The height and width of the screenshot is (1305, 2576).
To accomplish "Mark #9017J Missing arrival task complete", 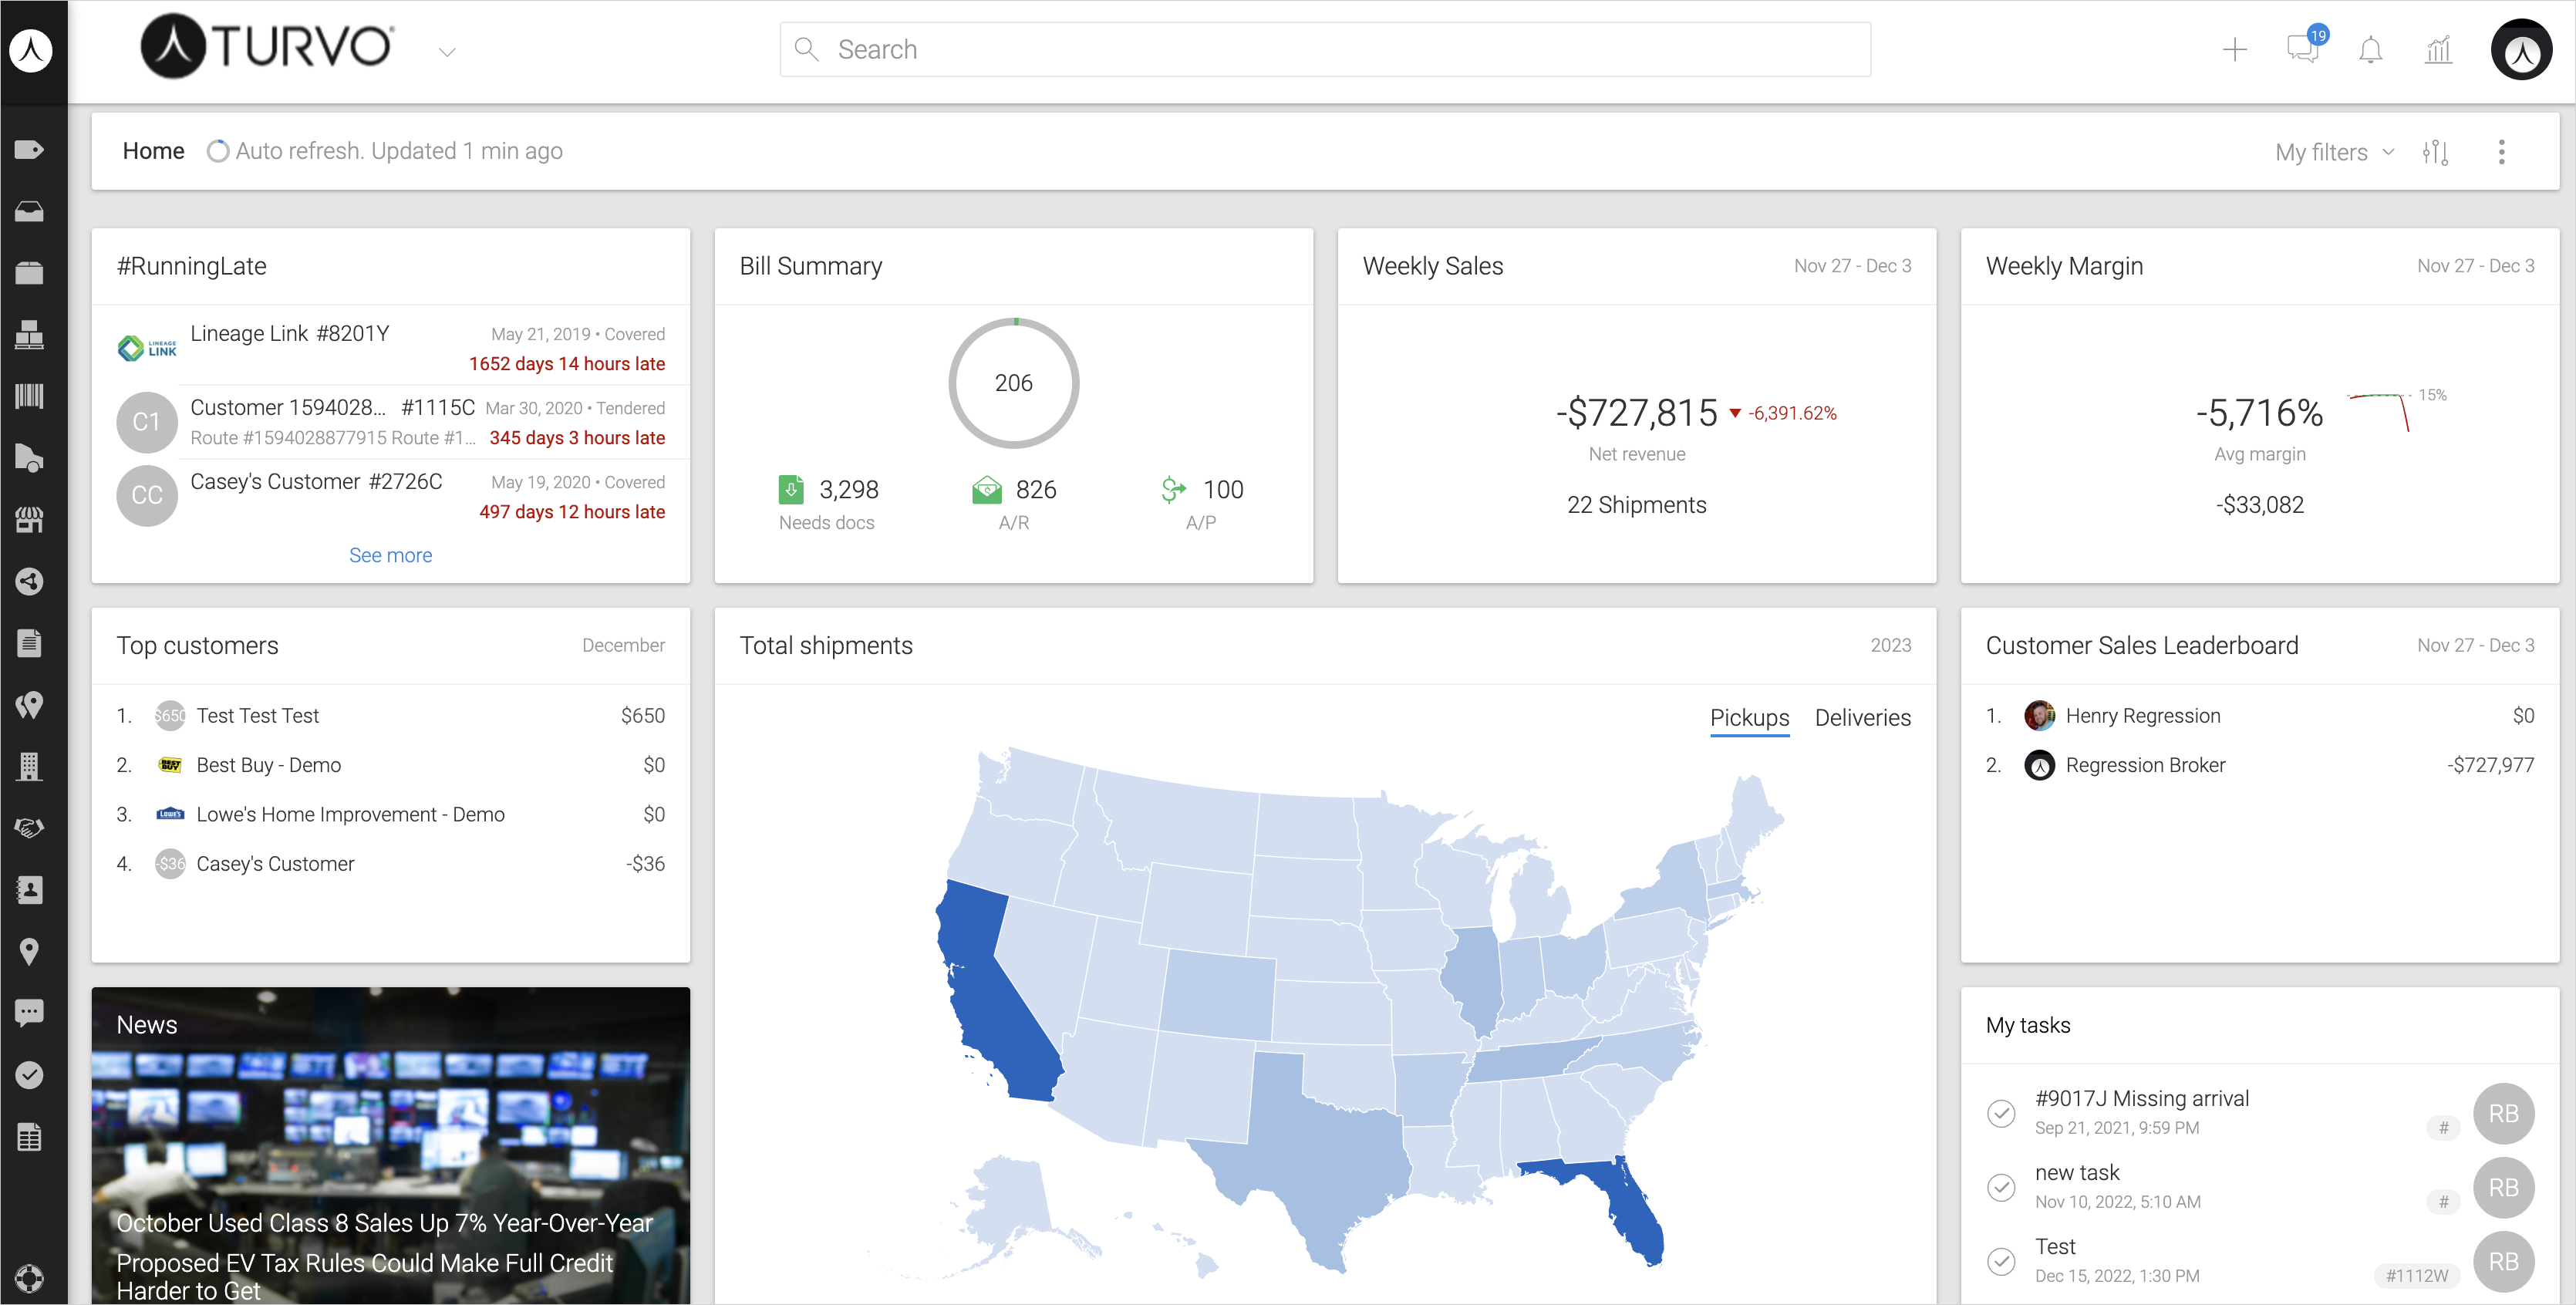I will pyautogui.click(x=2001, y=1113).
